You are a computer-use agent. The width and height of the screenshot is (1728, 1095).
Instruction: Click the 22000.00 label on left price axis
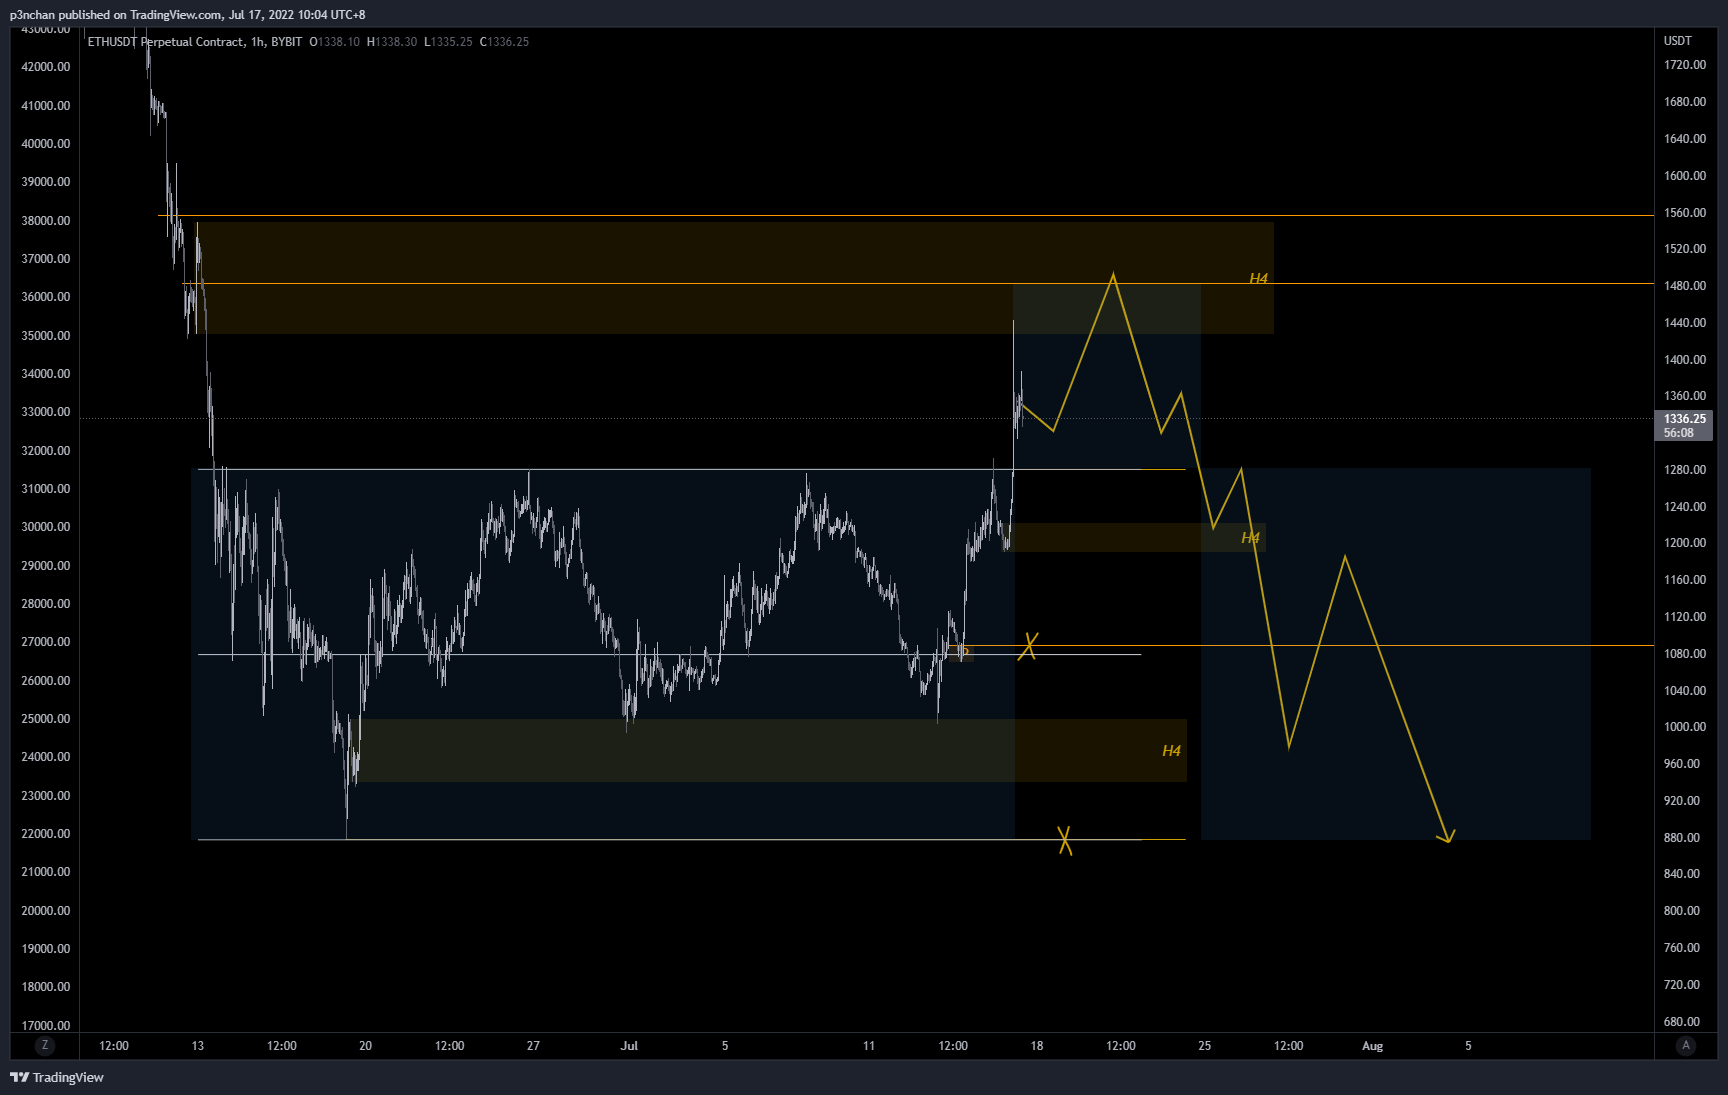click(x=46, y=834)
